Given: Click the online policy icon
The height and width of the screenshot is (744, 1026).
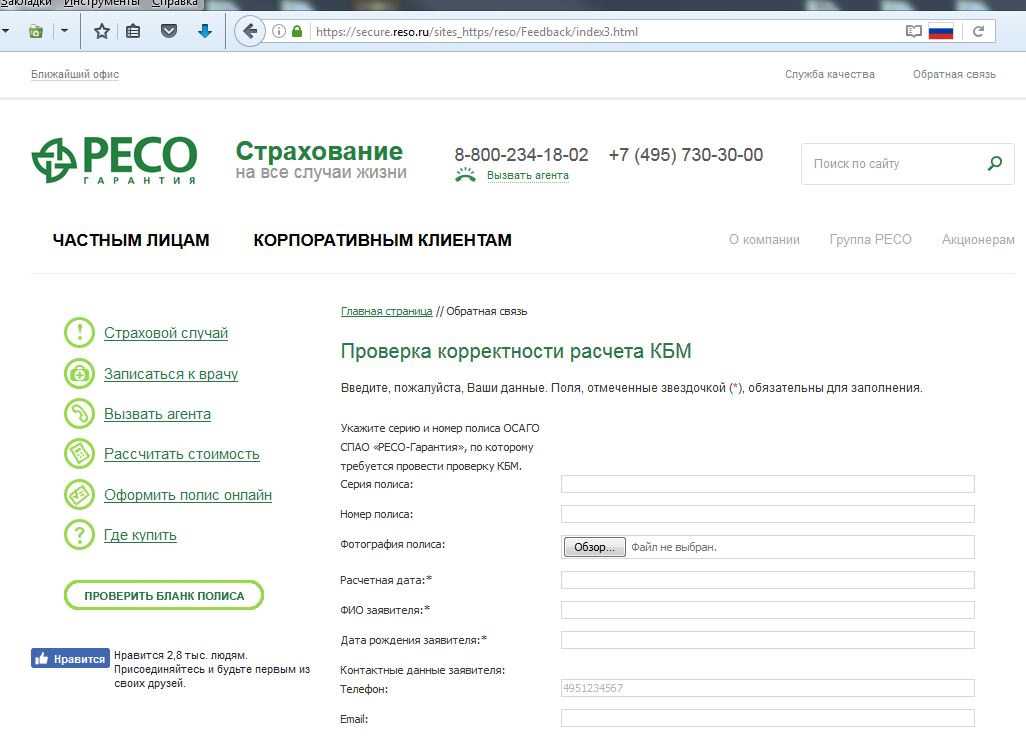Looking at the screenshot, I should click(79, 495).
